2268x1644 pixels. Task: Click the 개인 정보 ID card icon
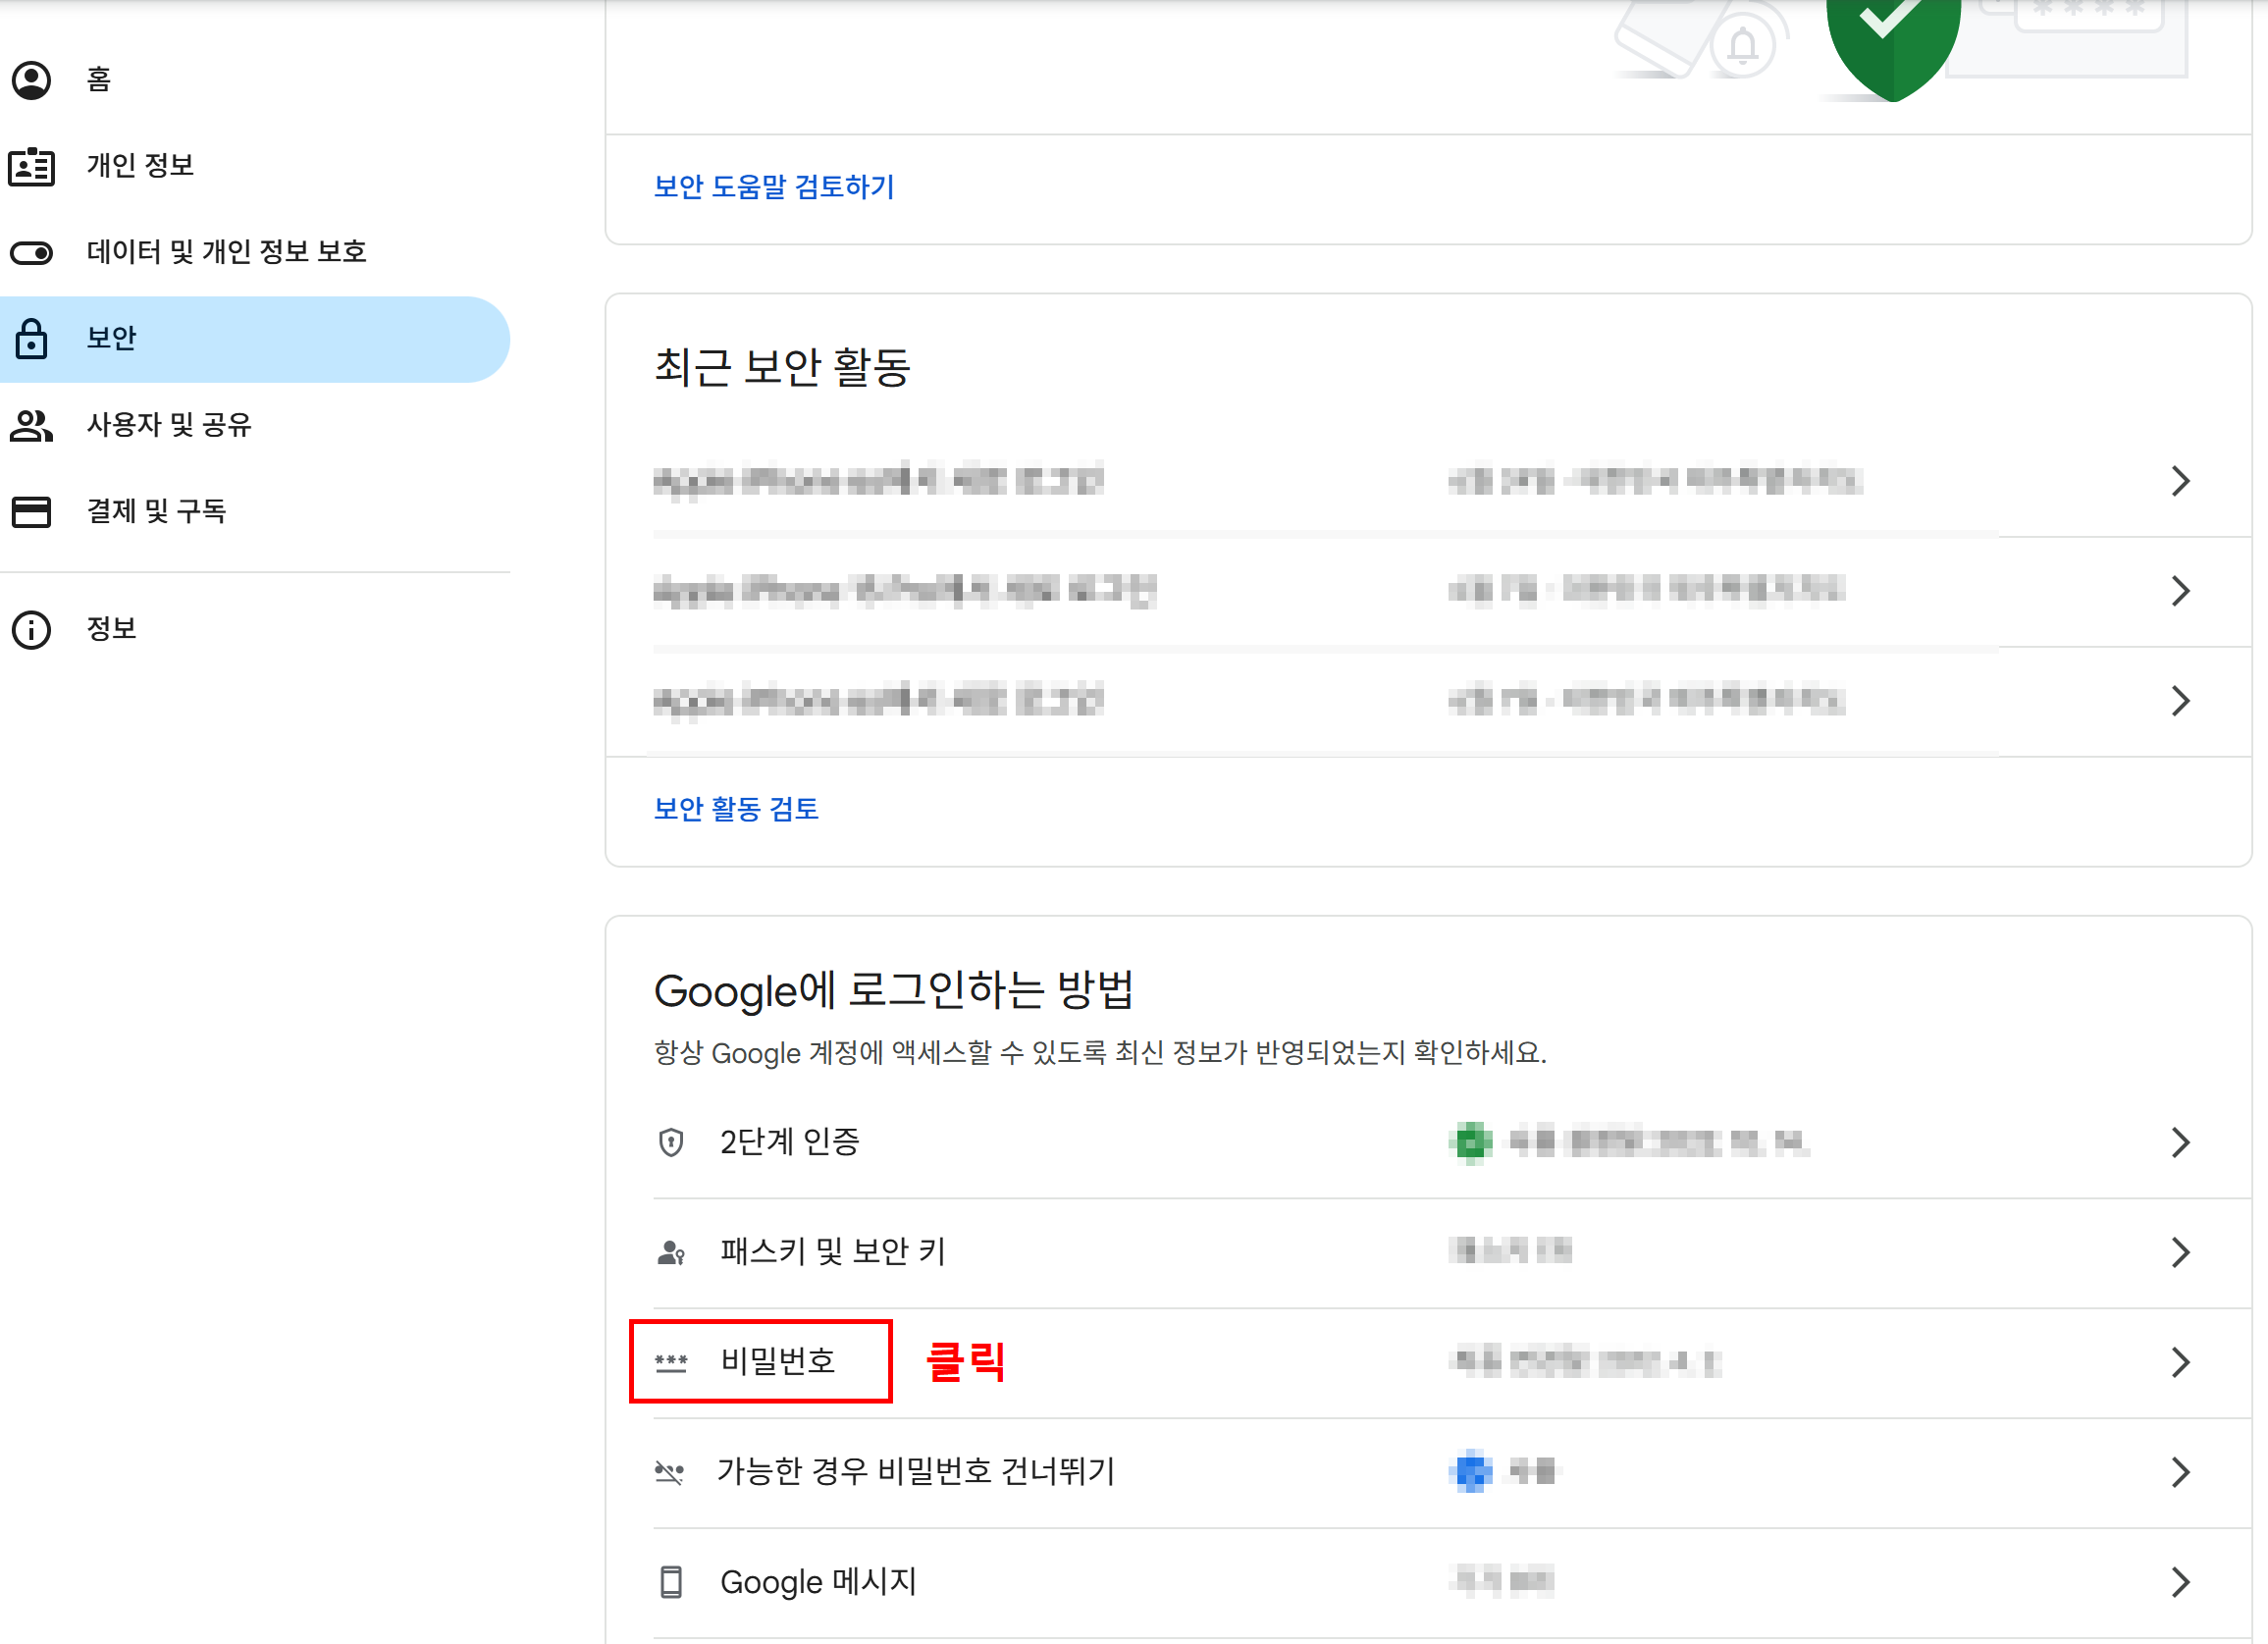pos(31,166)
